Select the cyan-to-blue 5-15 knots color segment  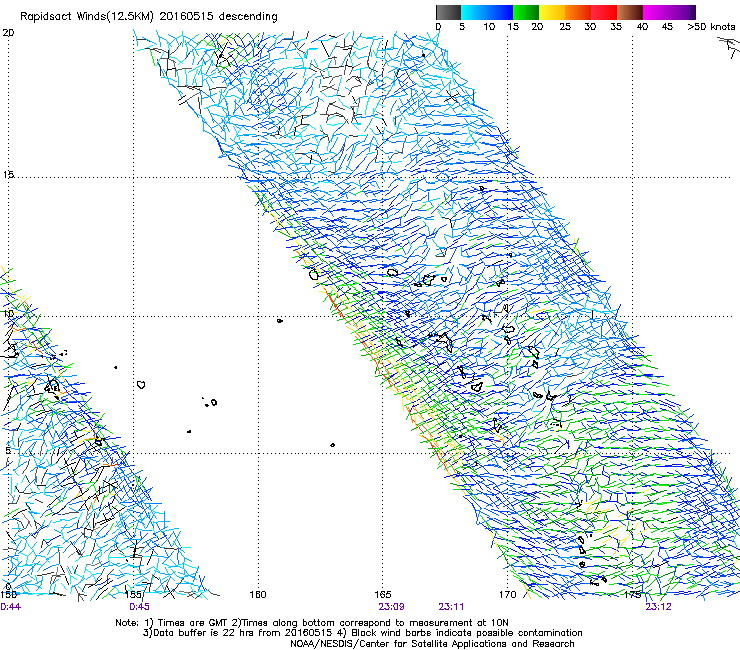[487, 12]
